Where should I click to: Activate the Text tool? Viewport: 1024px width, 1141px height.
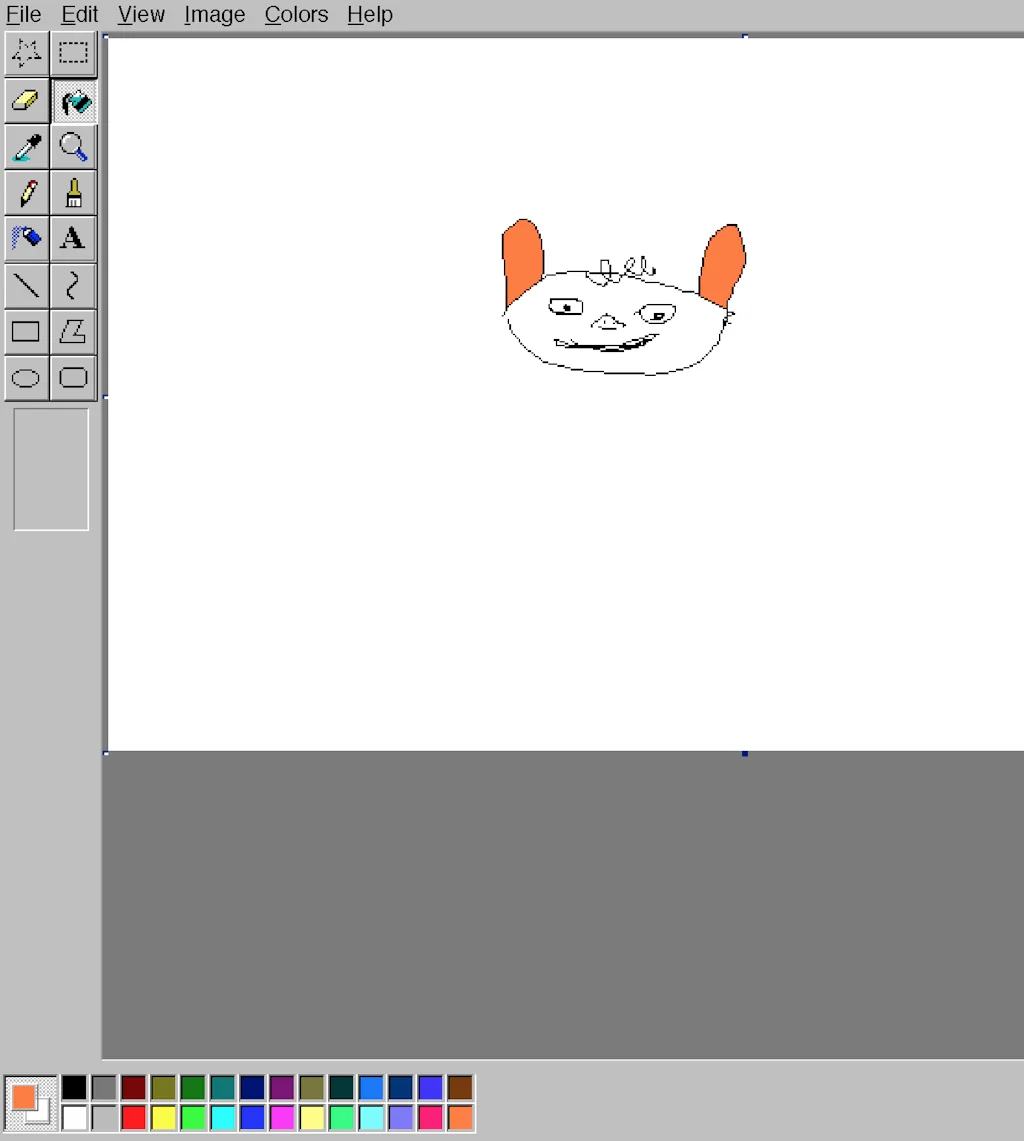point(73,238)
